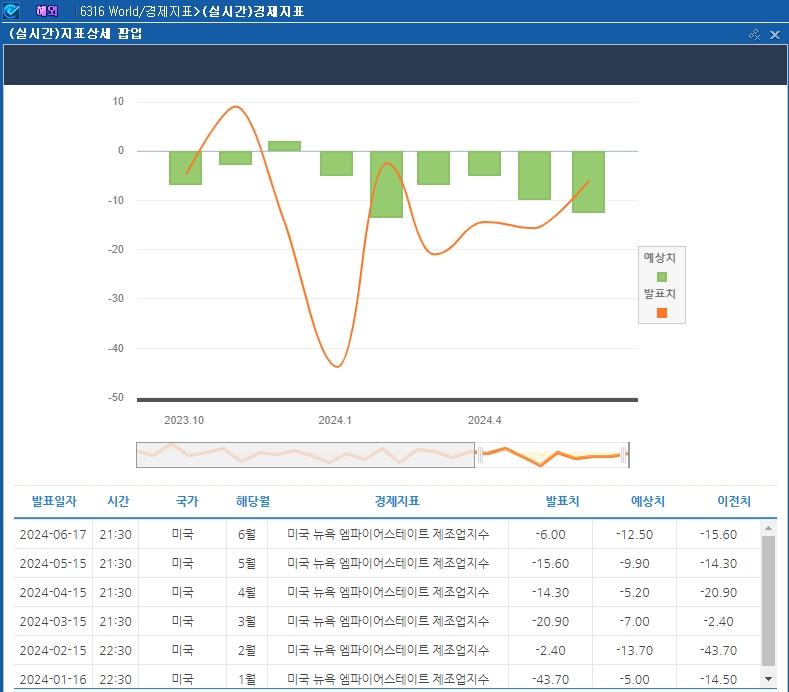This screenshot has width=789, height=692.
Task: Click the 시간 column header
Action: tap(118, 501)
